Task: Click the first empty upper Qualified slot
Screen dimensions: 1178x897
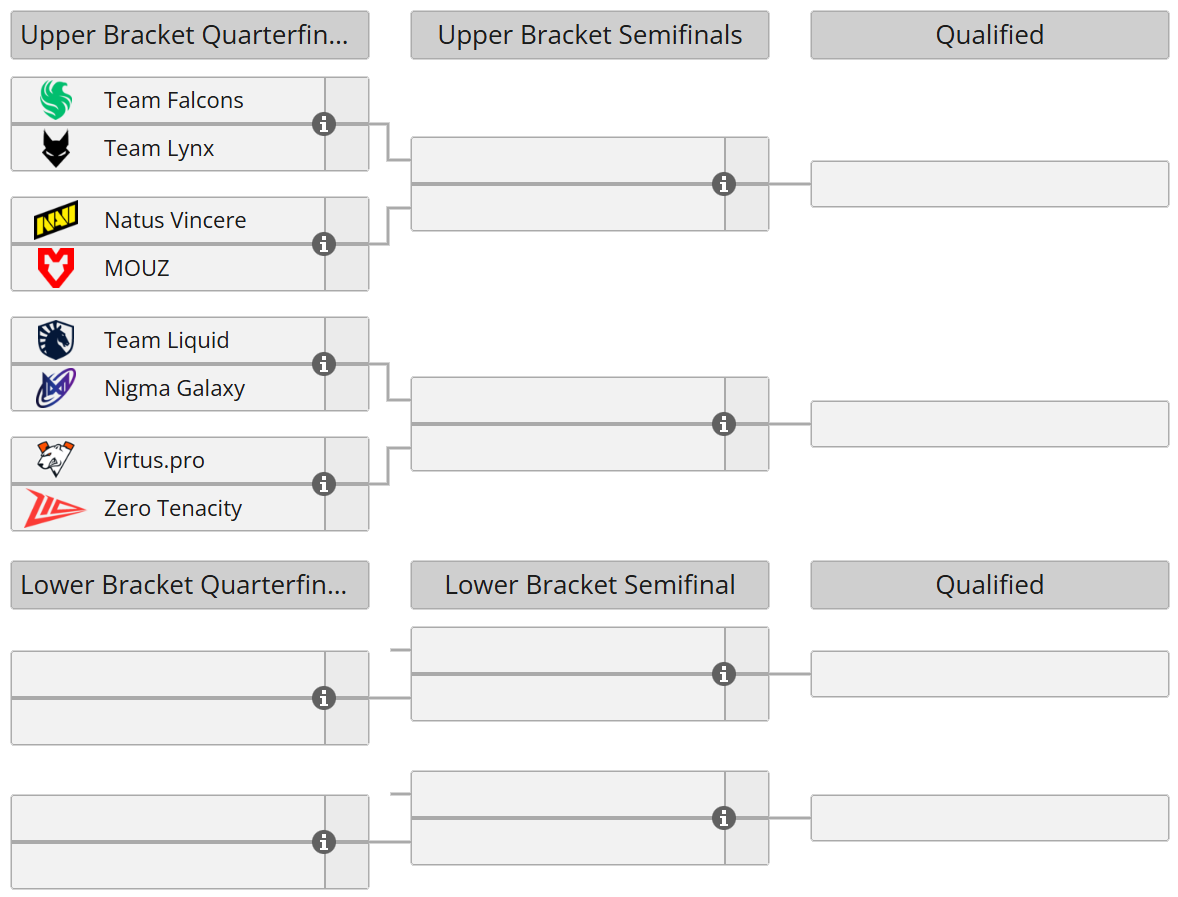Action: 989,184
